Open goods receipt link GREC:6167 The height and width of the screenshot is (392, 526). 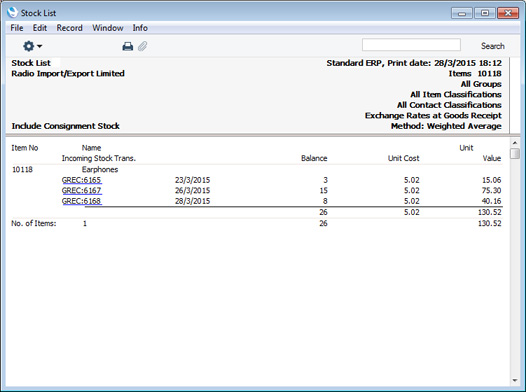point(82,190)
